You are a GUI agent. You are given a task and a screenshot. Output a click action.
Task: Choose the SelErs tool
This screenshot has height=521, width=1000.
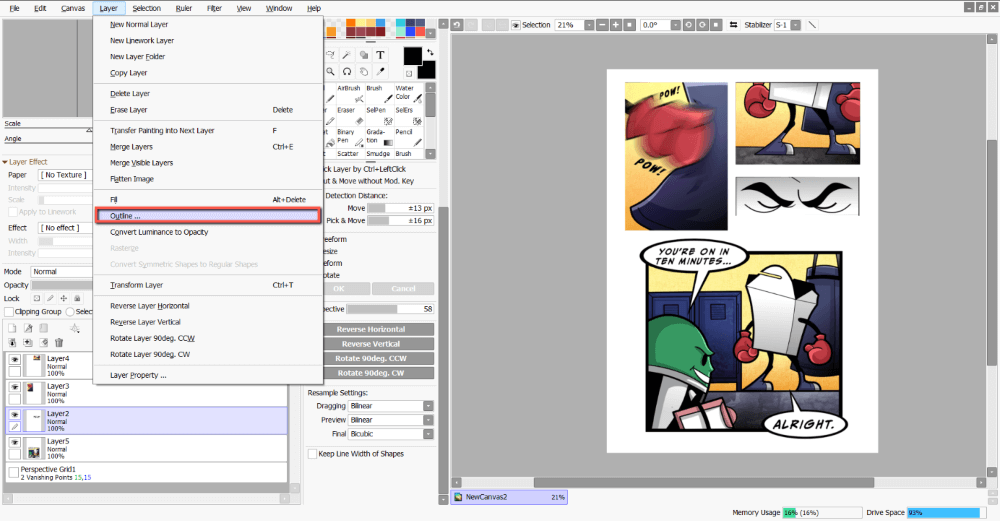tap(409, 115)
